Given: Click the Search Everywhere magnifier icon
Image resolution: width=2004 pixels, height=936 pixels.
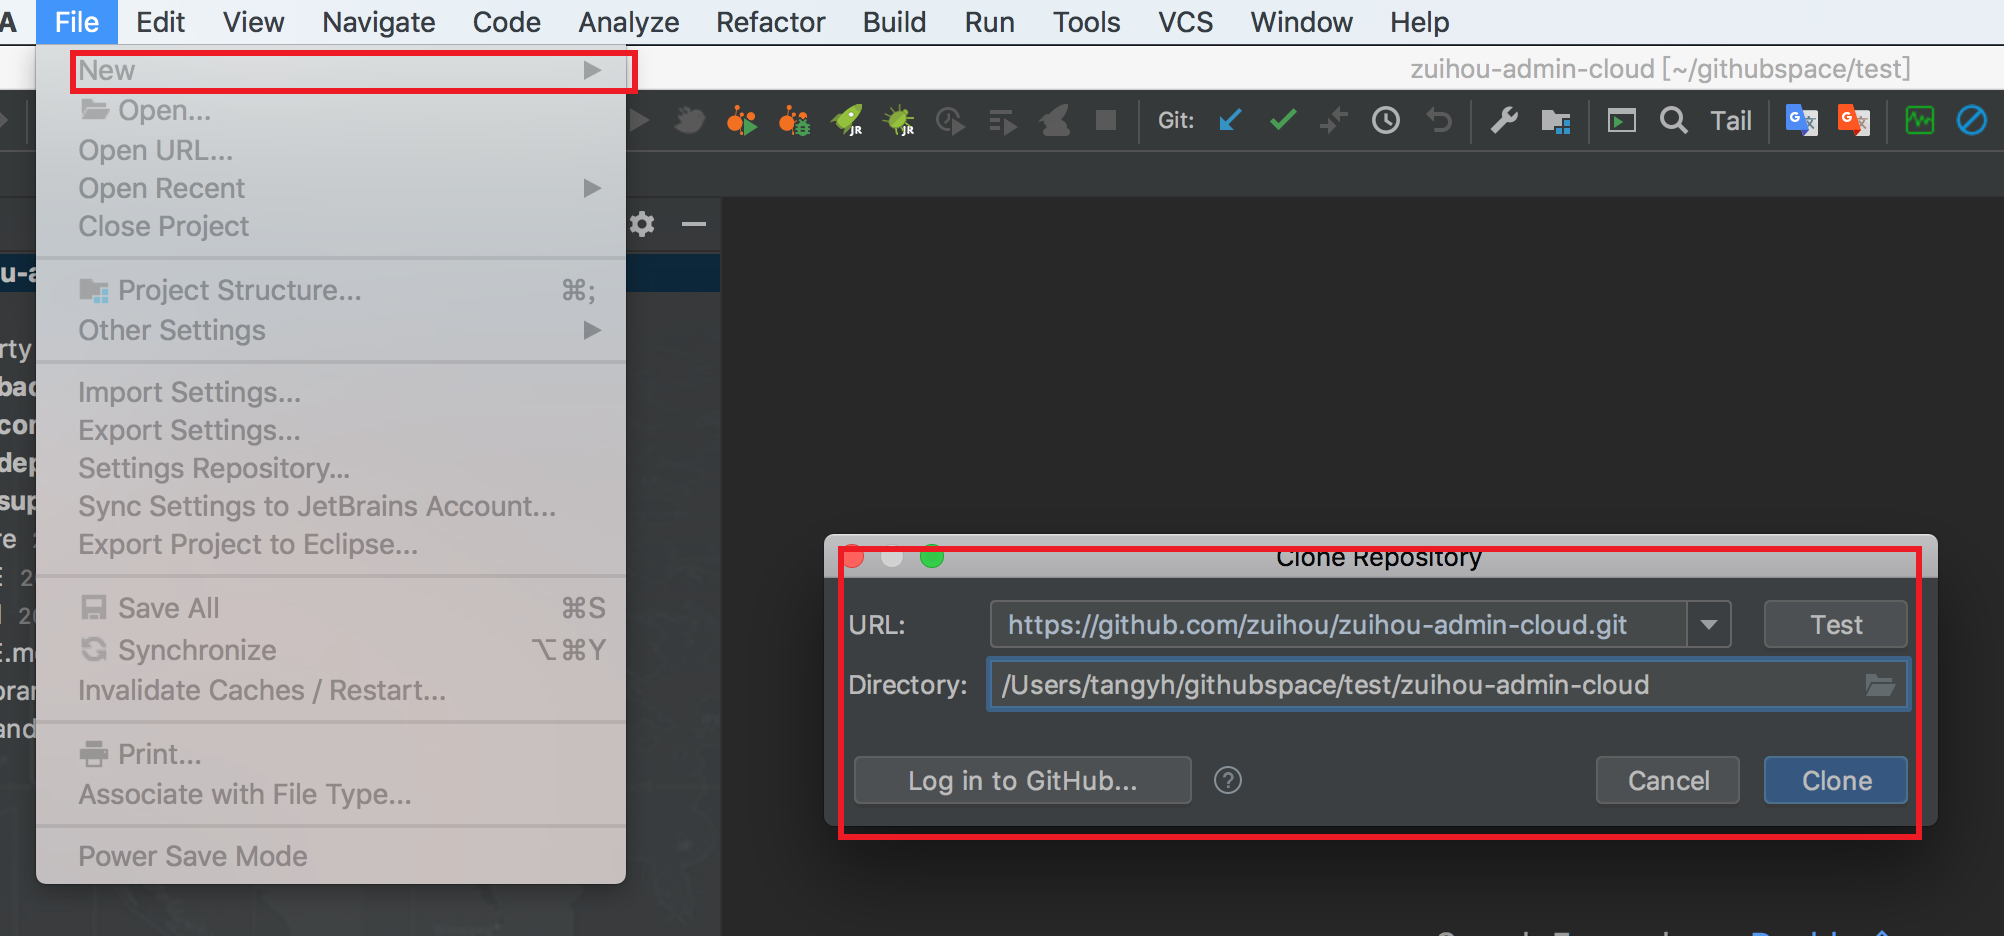Looking at the screenshot, I should point(1674,121).
